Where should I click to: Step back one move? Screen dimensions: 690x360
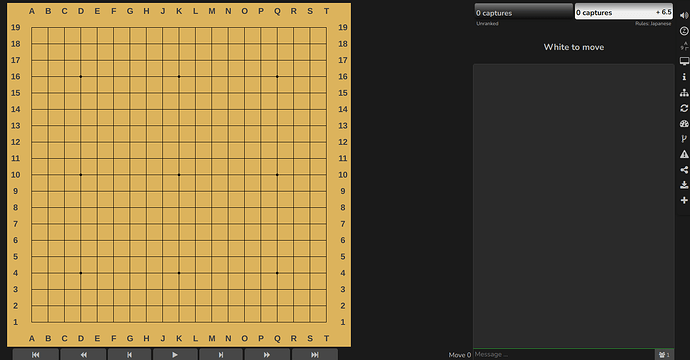(129, 354)
